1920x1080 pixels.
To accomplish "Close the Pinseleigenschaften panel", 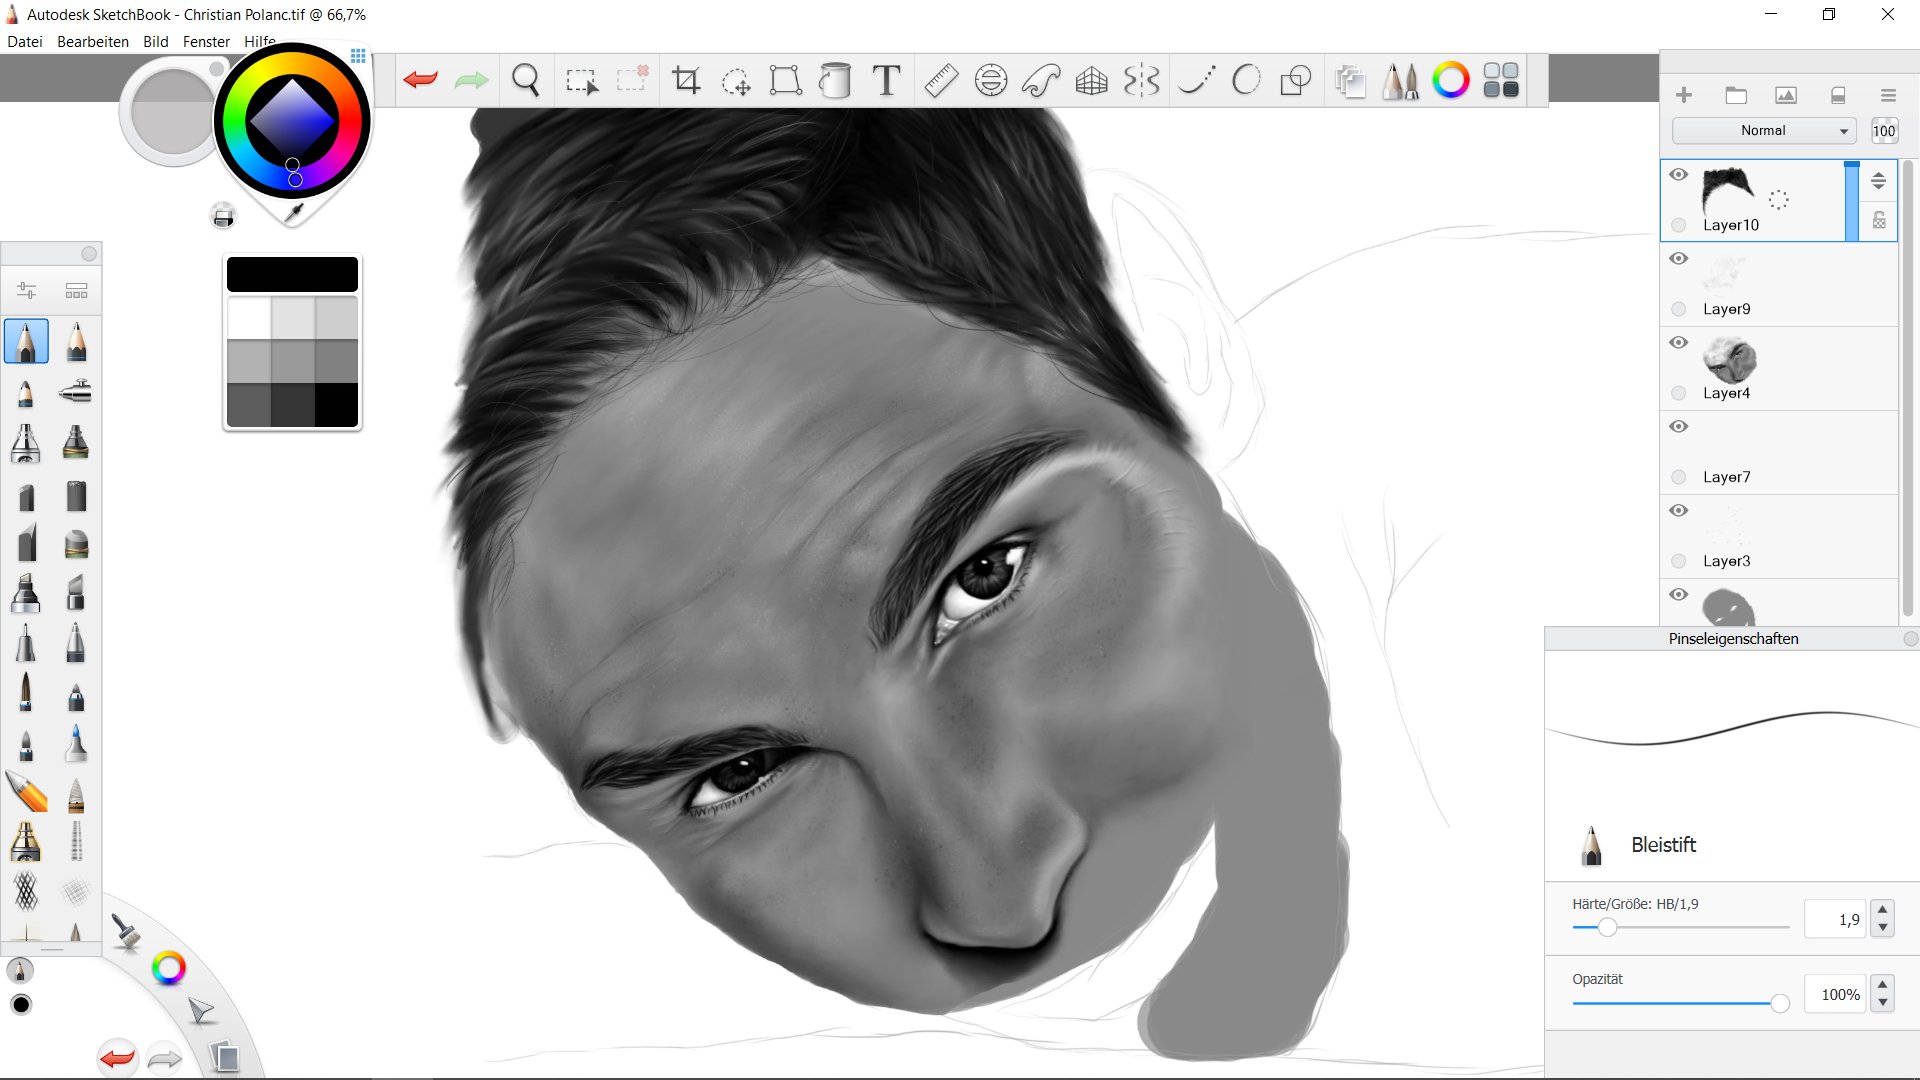I will [1911, 639].
